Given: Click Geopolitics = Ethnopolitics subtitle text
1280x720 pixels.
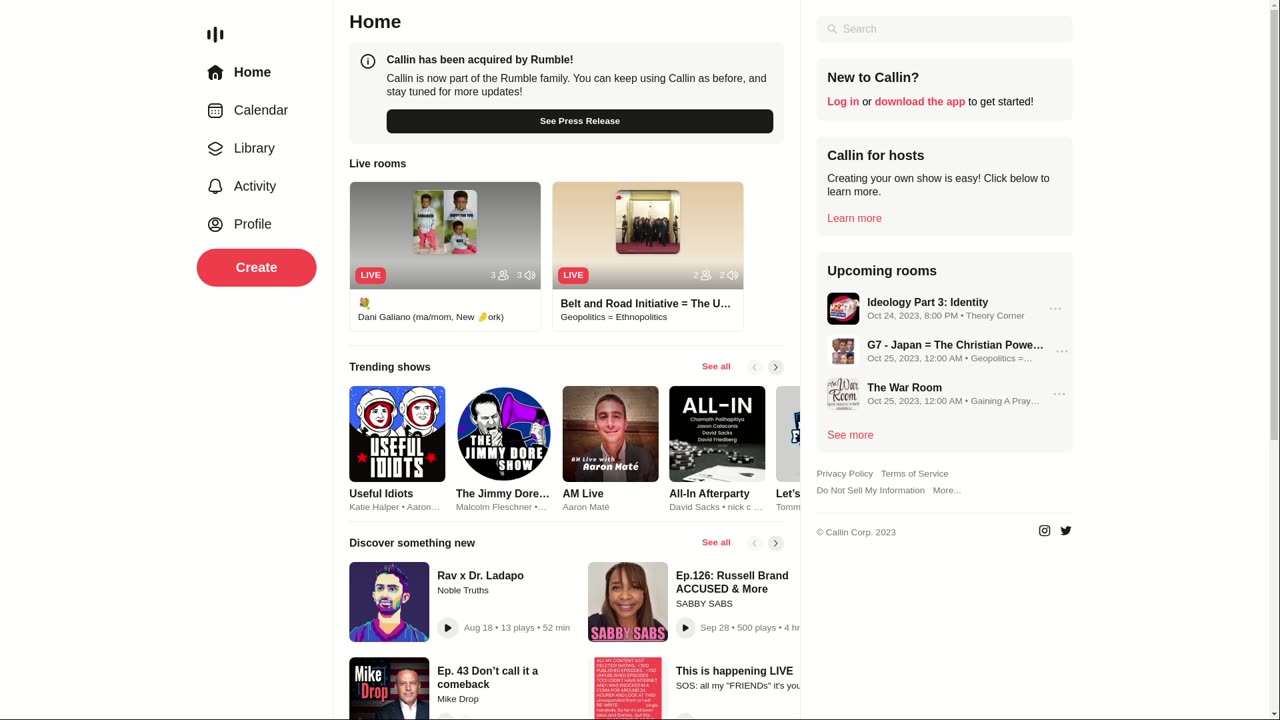Looking at the screenshot, I should (614, 318).
